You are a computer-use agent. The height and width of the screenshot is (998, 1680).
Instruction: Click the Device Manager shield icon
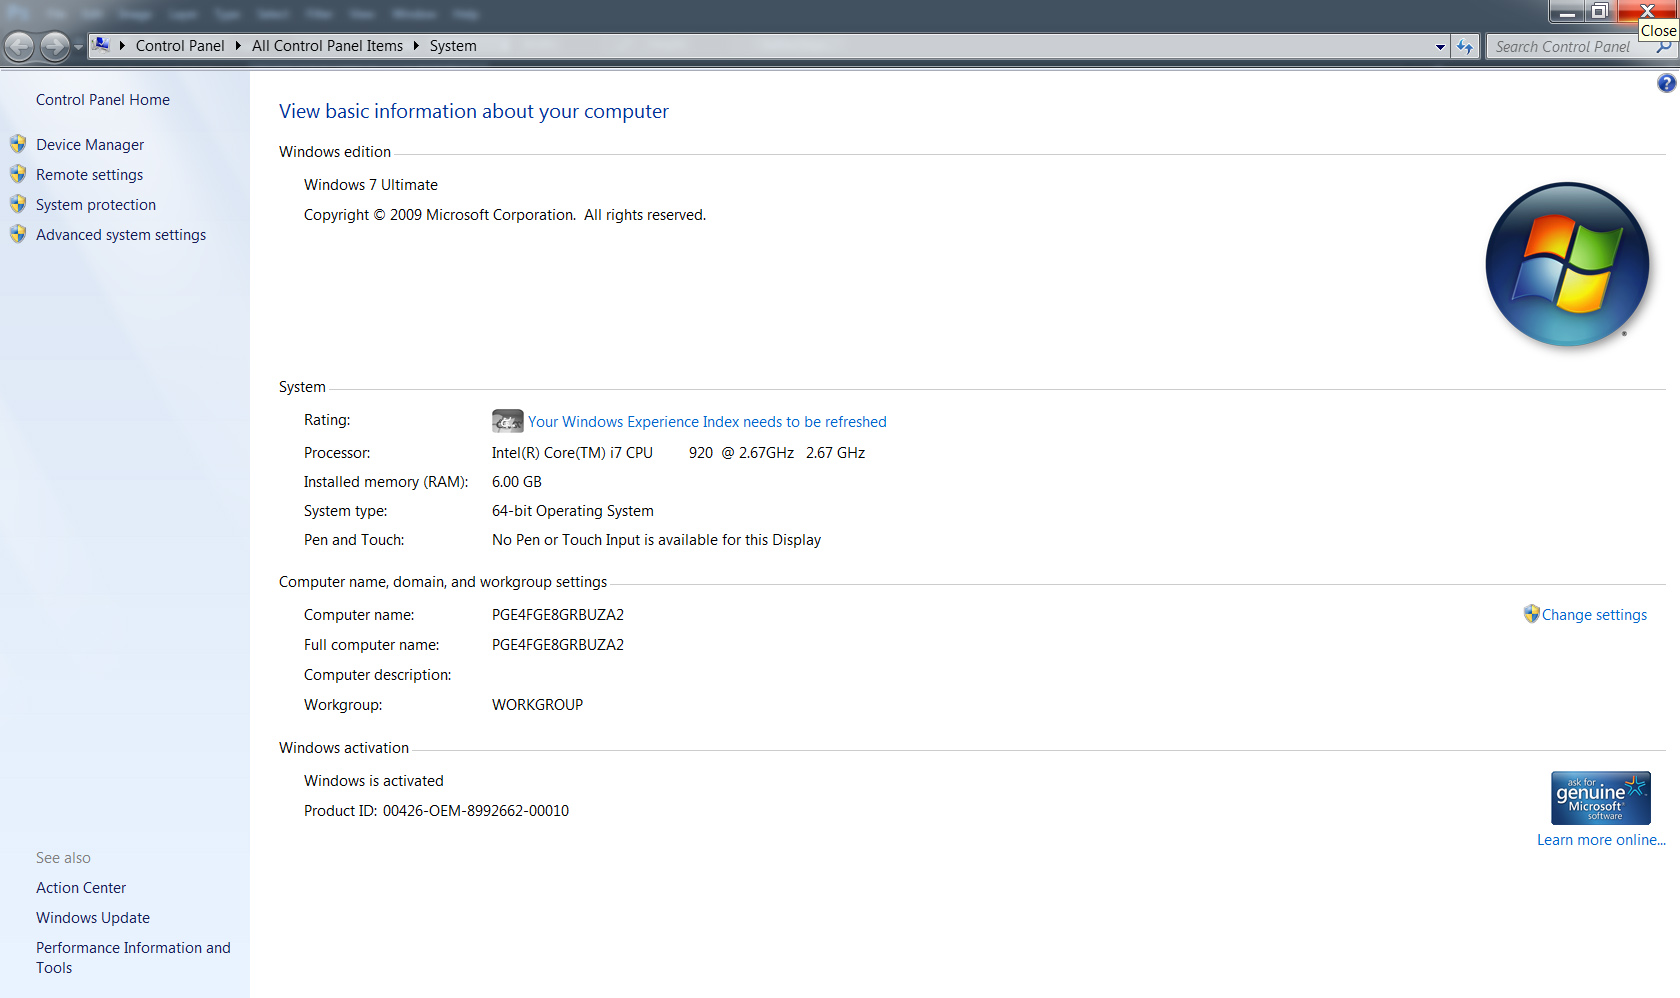(x=18, y=144)
